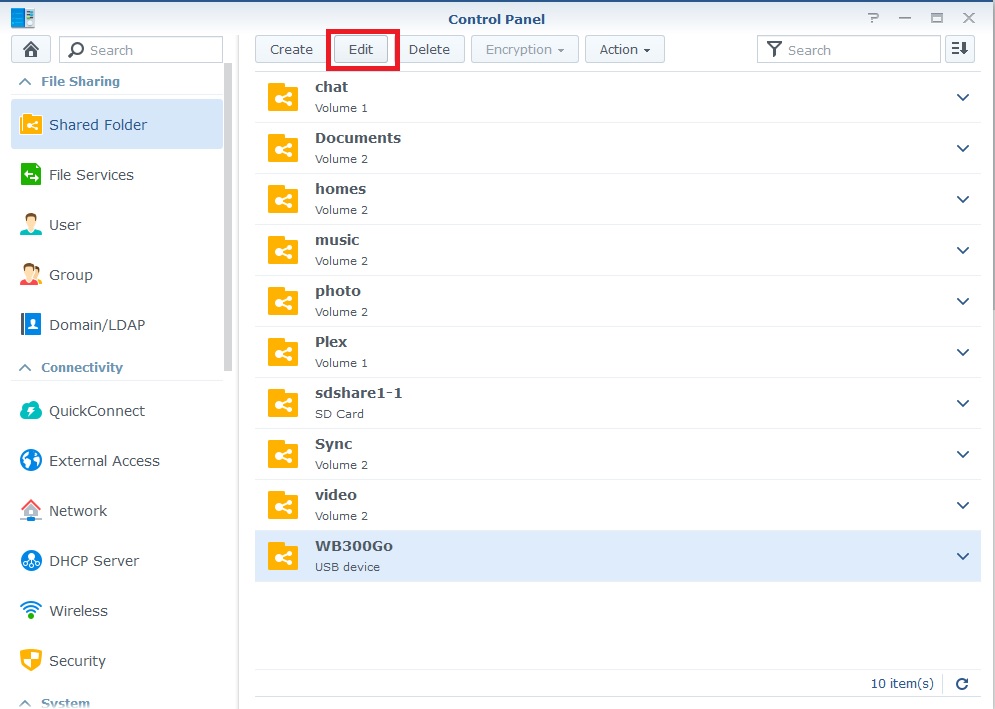995x709 pixels.
Task: Collapse the Connectivity section
Action: click(25, 368)
